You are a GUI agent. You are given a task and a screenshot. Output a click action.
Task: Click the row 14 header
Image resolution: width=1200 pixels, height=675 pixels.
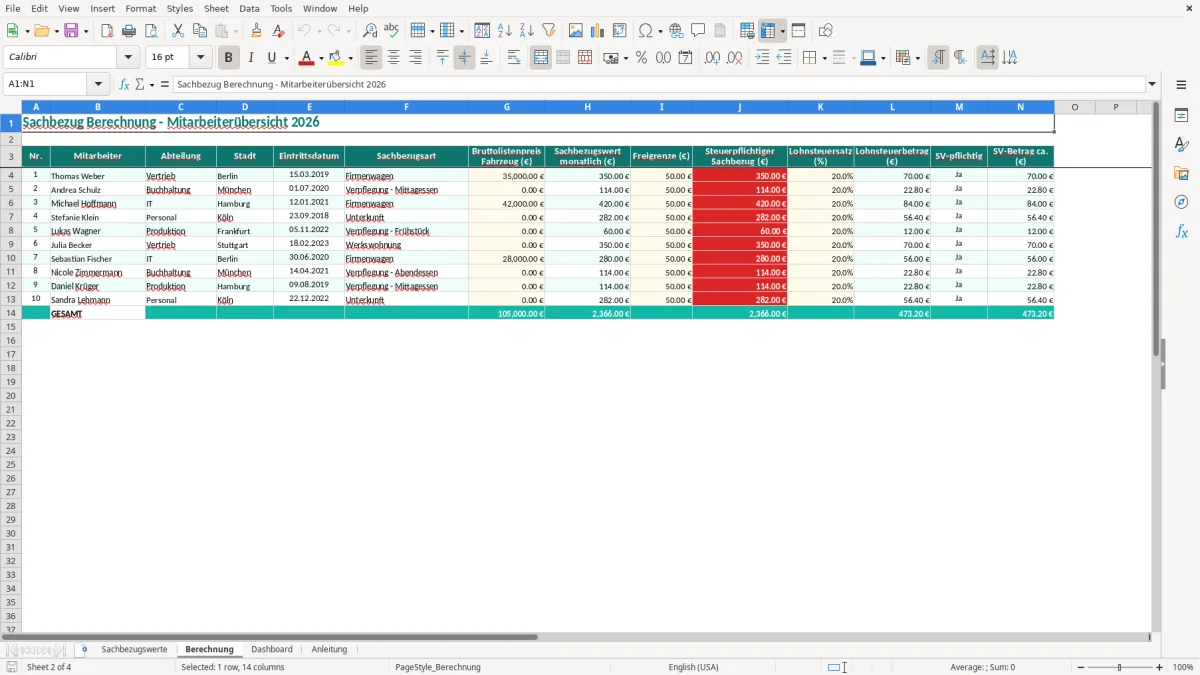[11, 313]
